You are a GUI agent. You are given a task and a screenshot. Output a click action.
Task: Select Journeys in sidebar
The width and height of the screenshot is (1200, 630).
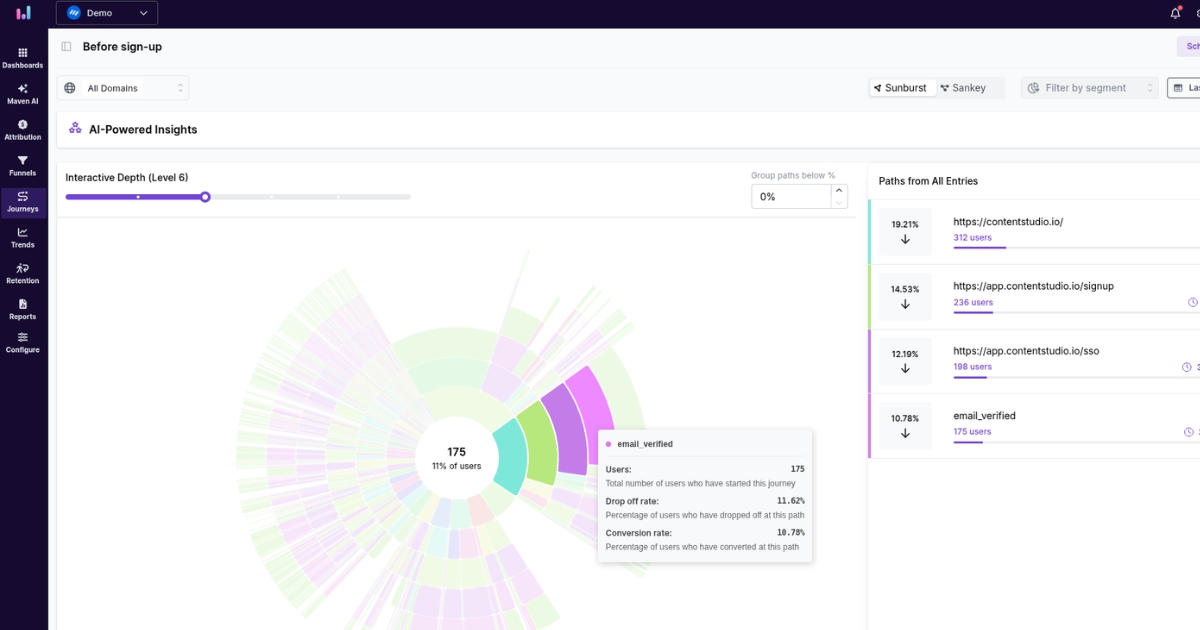pyautogui.click(x=23, y=202)
